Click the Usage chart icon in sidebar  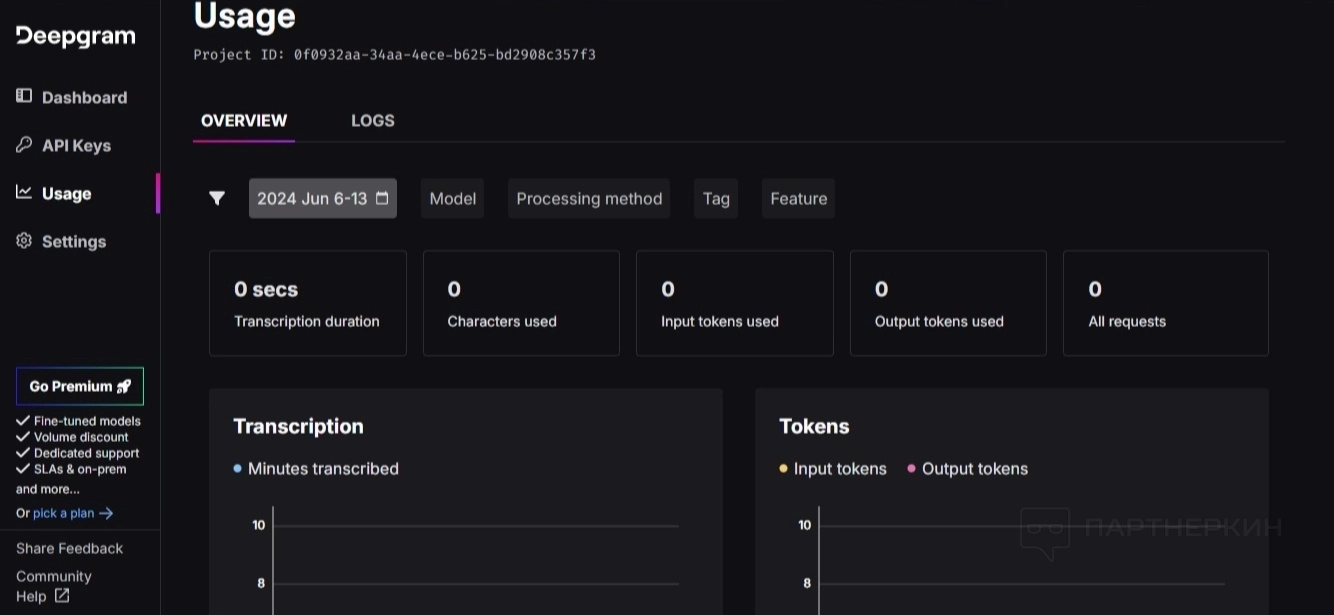(x=24, y=192)
